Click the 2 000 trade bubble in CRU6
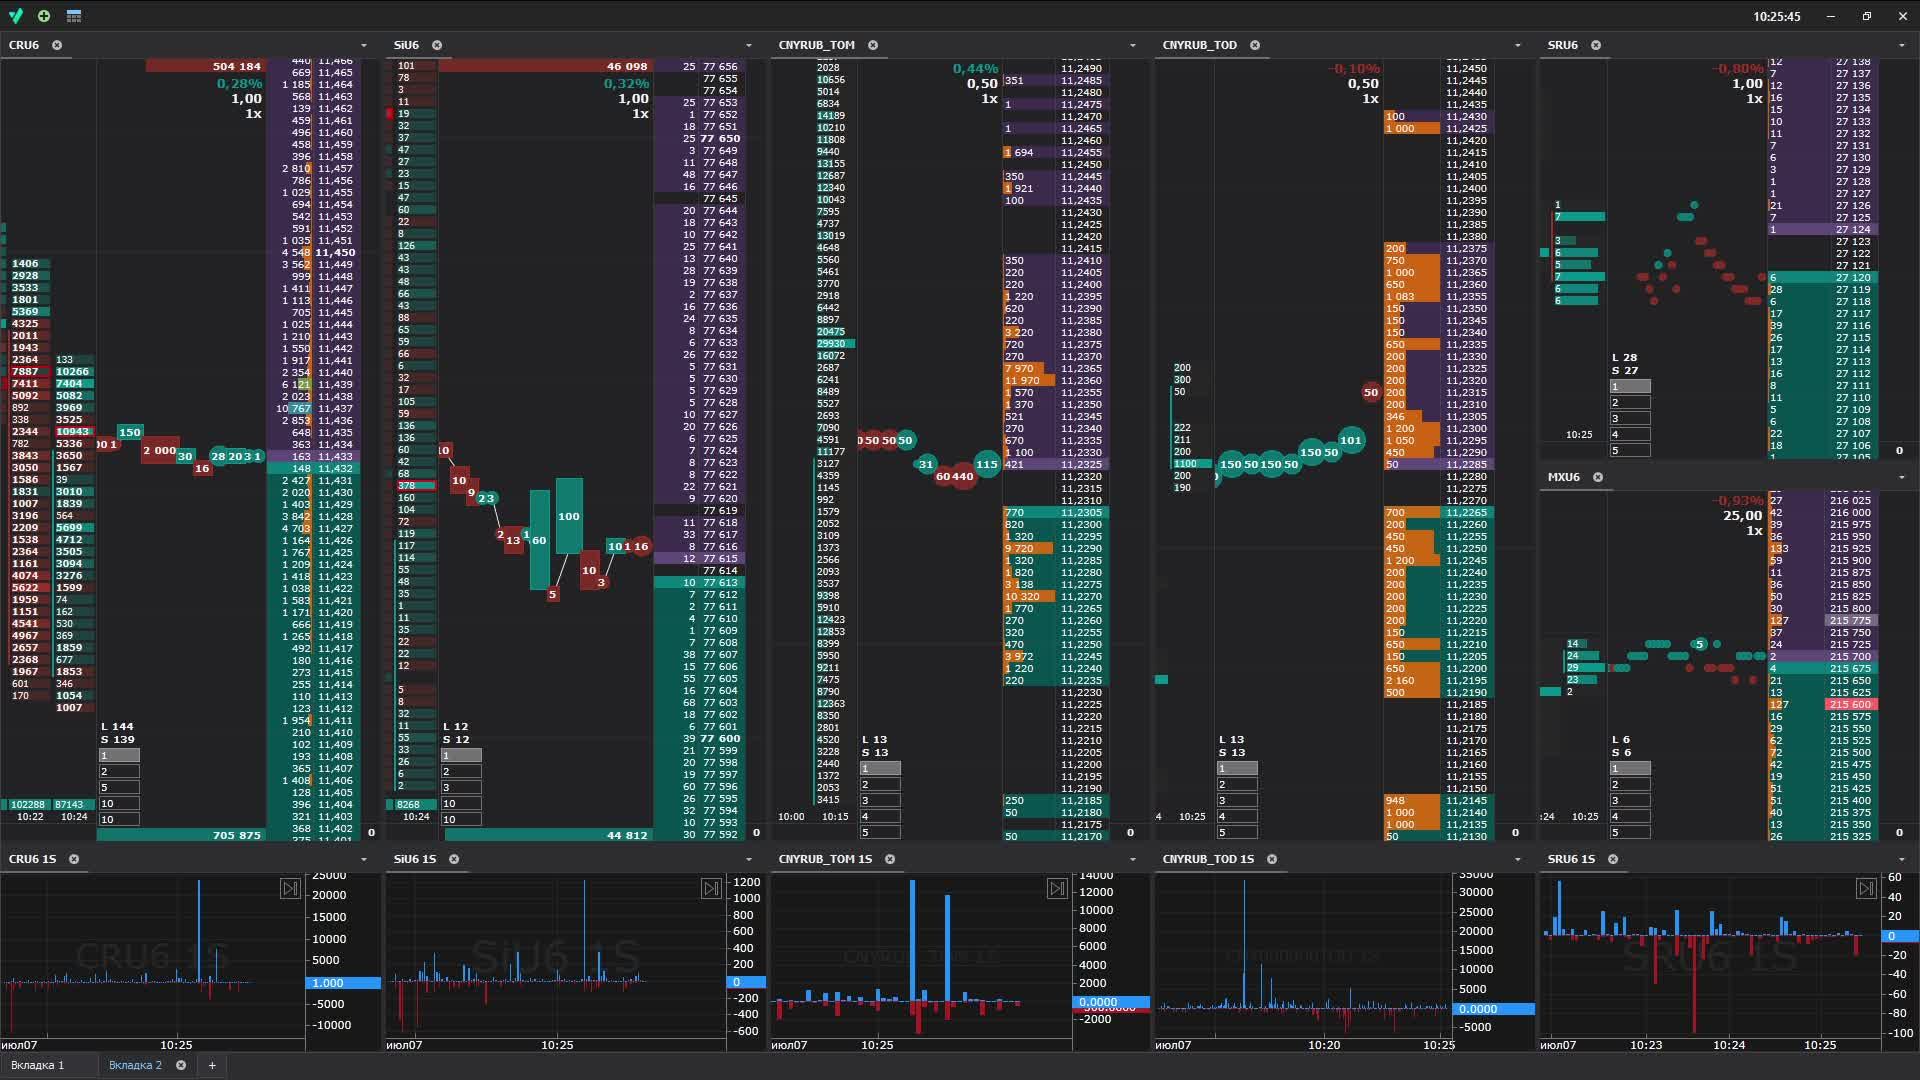The width and height of the screenshot is (1920, 1080). coord(159,451)
